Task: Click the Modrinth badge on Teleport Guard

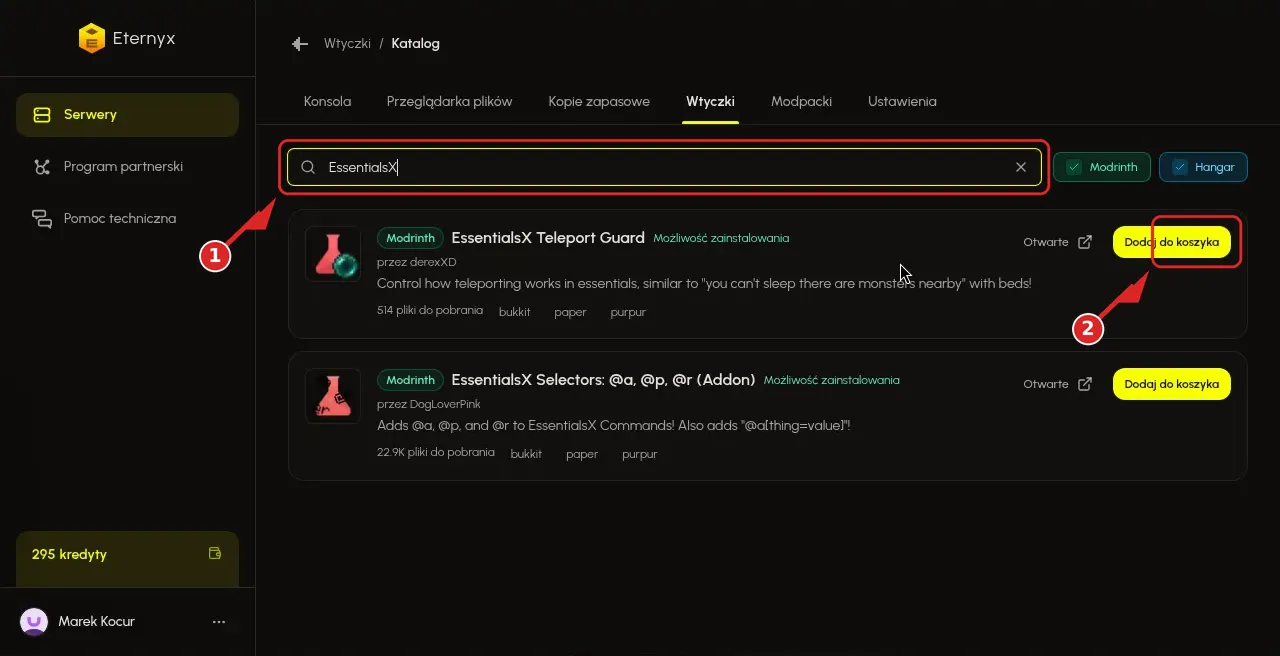Action: point(411,238)
